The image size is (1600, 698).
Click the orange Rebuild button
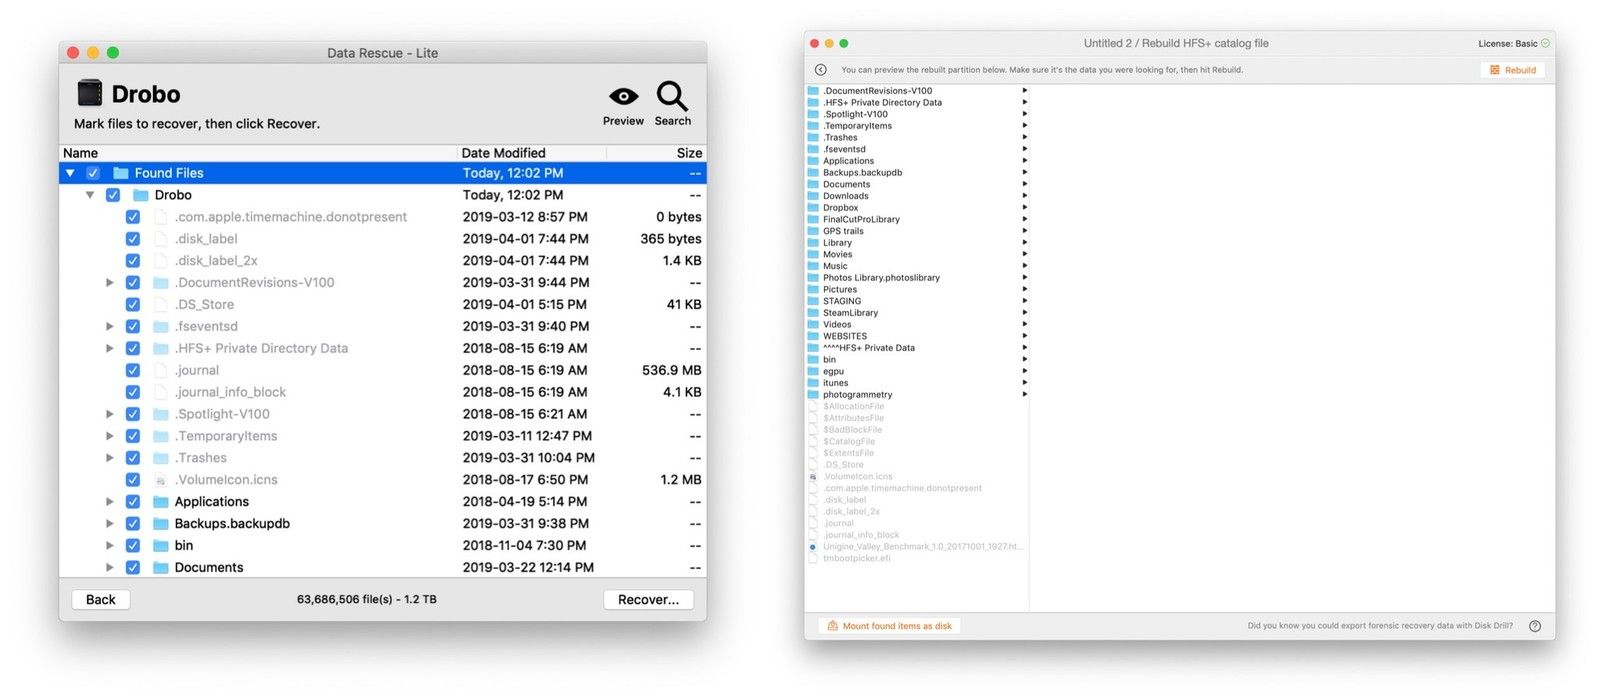click(1512, 70)
